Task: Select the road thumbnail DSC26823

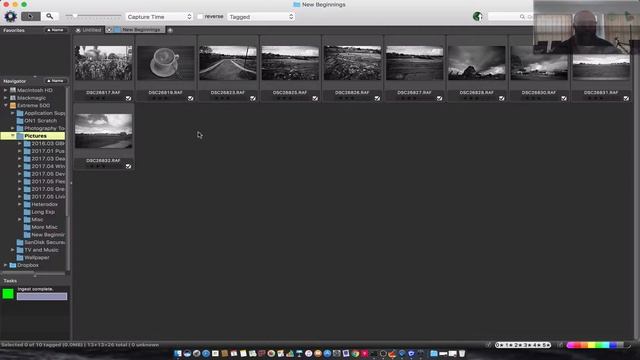Action: 228,63
